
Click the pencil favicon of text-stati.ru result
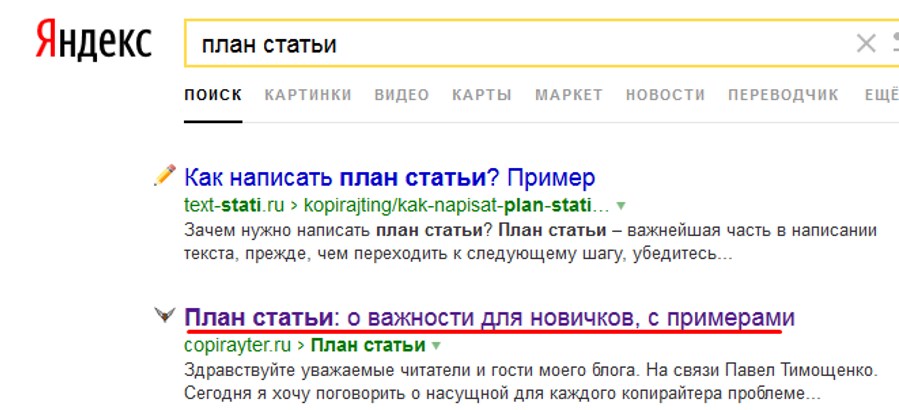pos(165,175)
